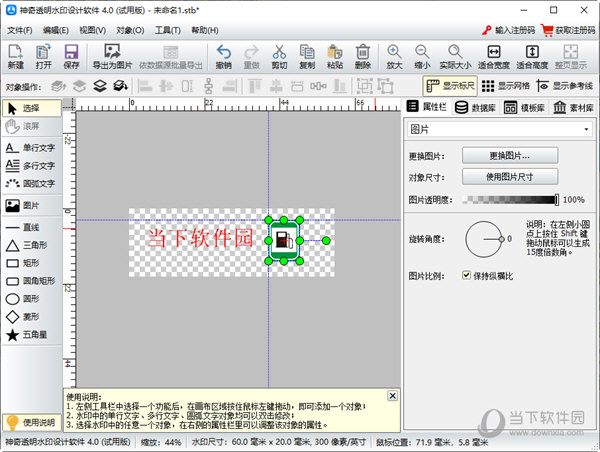Select the 菱形 diamond tool
This screenshot has width=600, height=452.
pos(31,317)
